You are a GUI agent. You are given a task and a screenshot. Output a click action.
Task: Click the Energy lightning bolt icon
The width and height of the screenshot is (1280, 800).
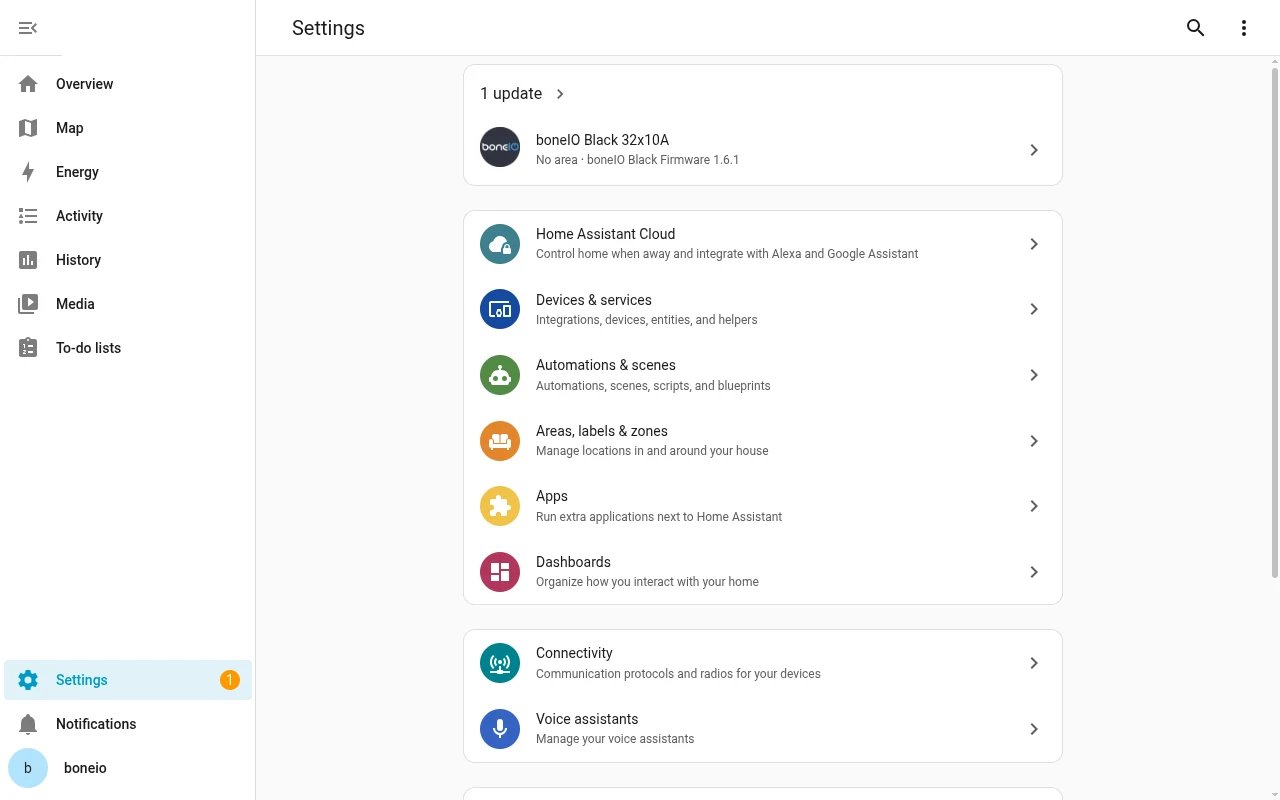point(28,172)
